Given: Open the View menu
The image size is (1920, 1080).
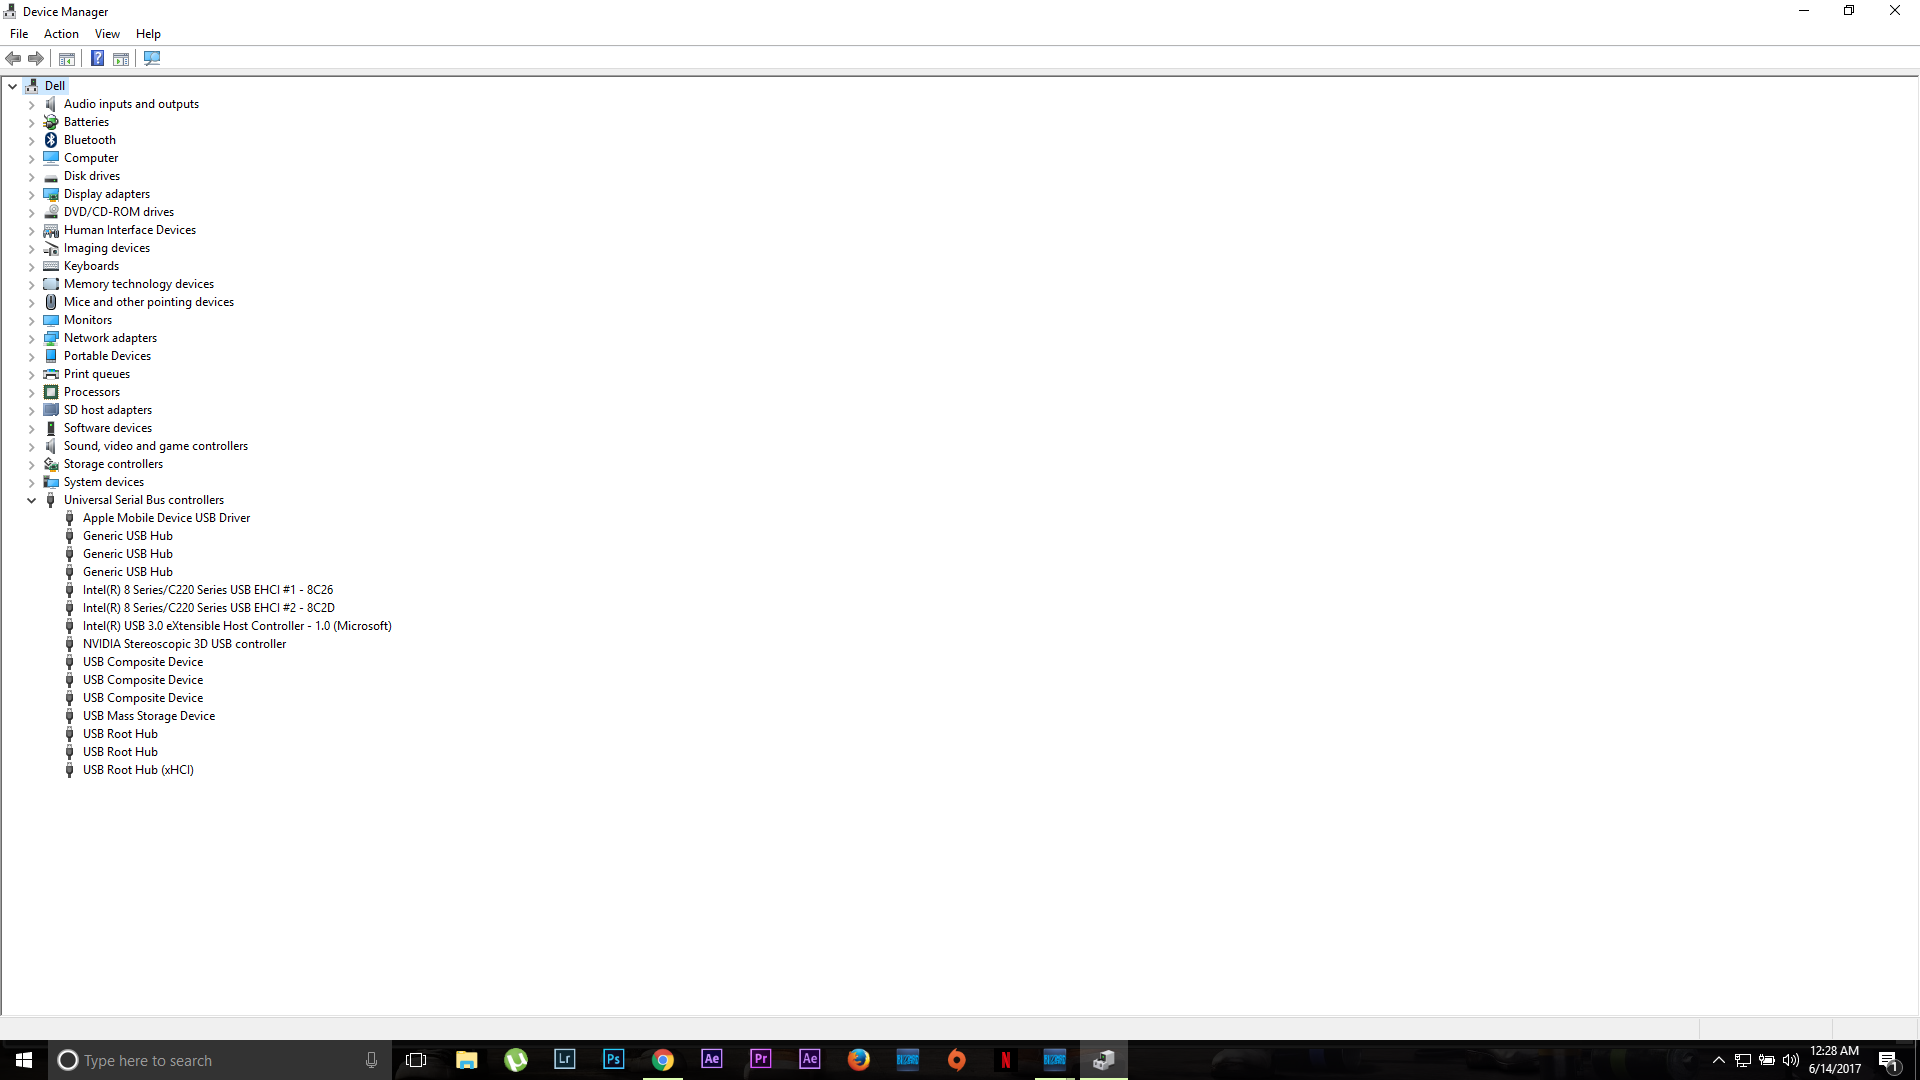Looking at the screenshot, I should [x=107, y=34].
